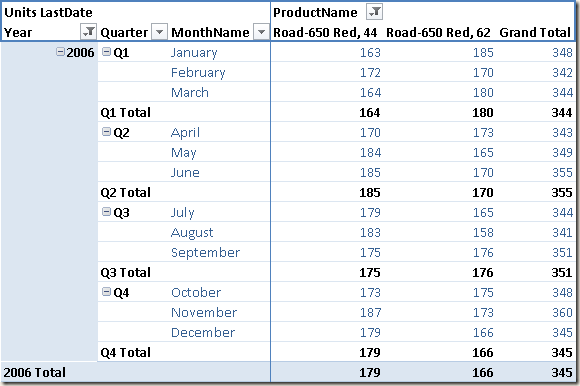Click August value 158 for Red, 62
Screen dimensions: 580x386
click(x=483, y=232)
